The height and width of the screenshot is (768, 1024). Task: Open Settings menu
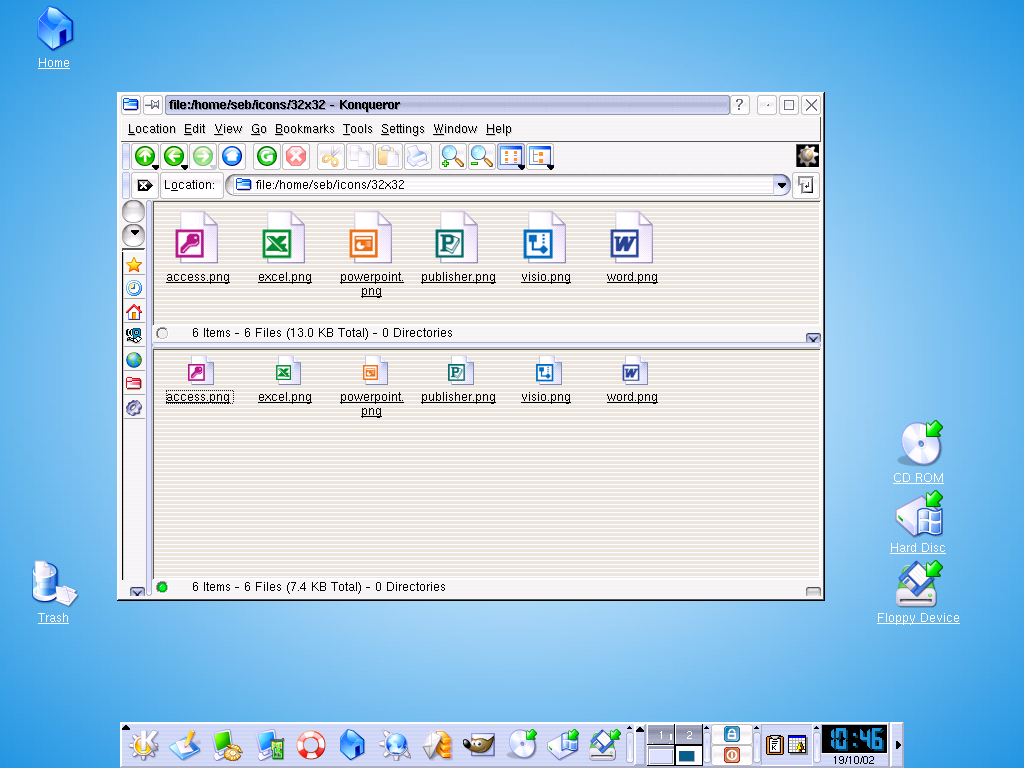(x=402, y=129)
